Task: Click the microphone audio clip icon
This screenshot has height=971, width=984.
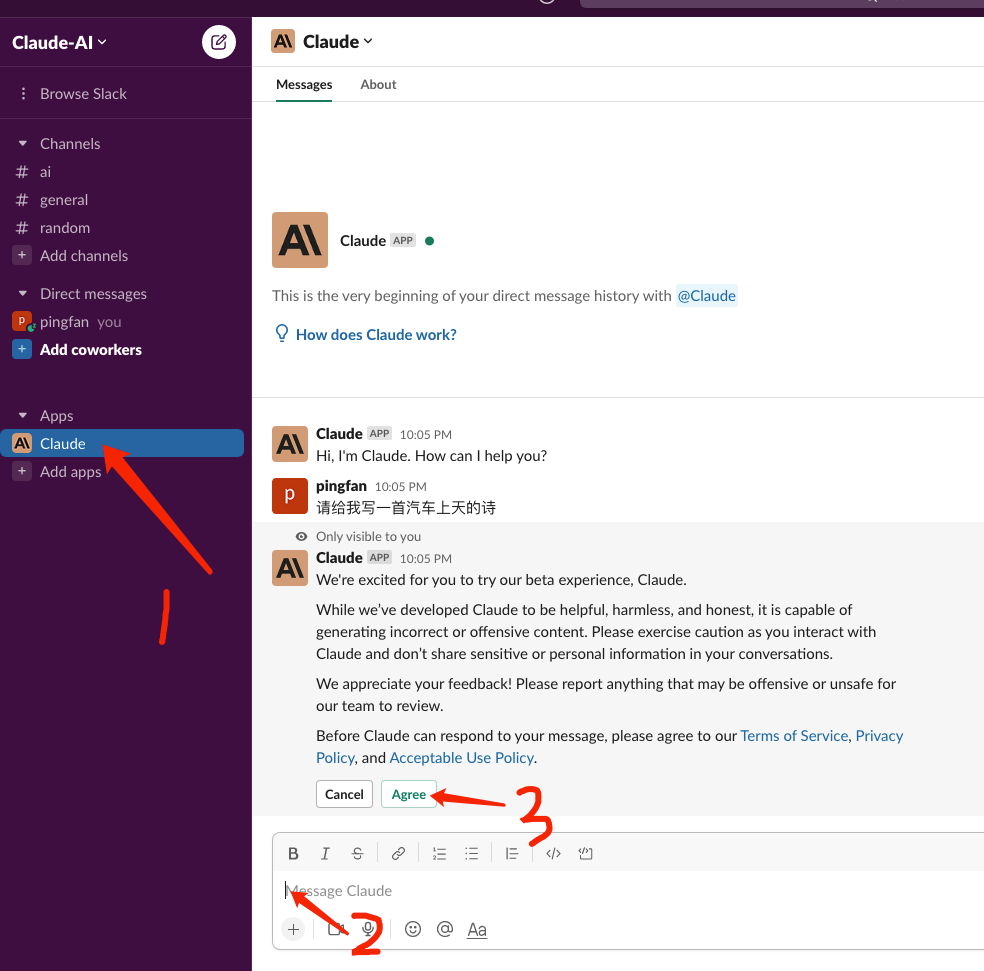Action: tap(368, 929)
